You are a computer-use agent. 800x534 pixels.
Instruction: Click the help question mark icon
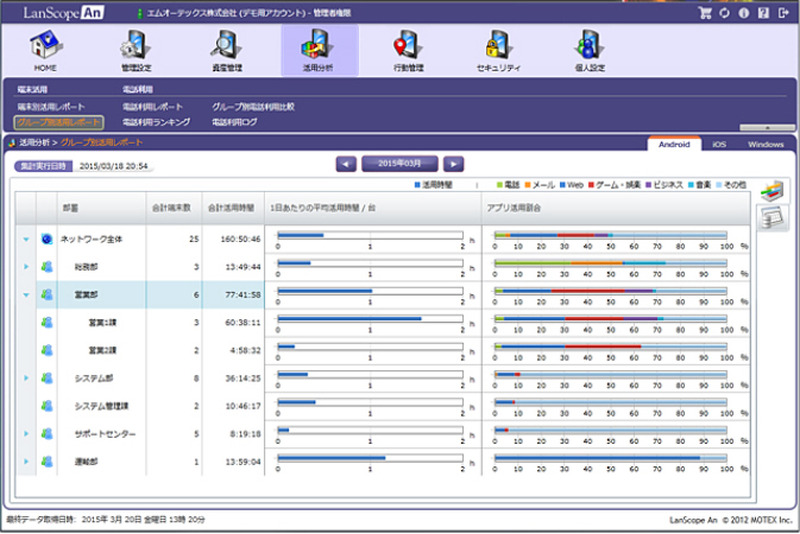coord(763,13)
